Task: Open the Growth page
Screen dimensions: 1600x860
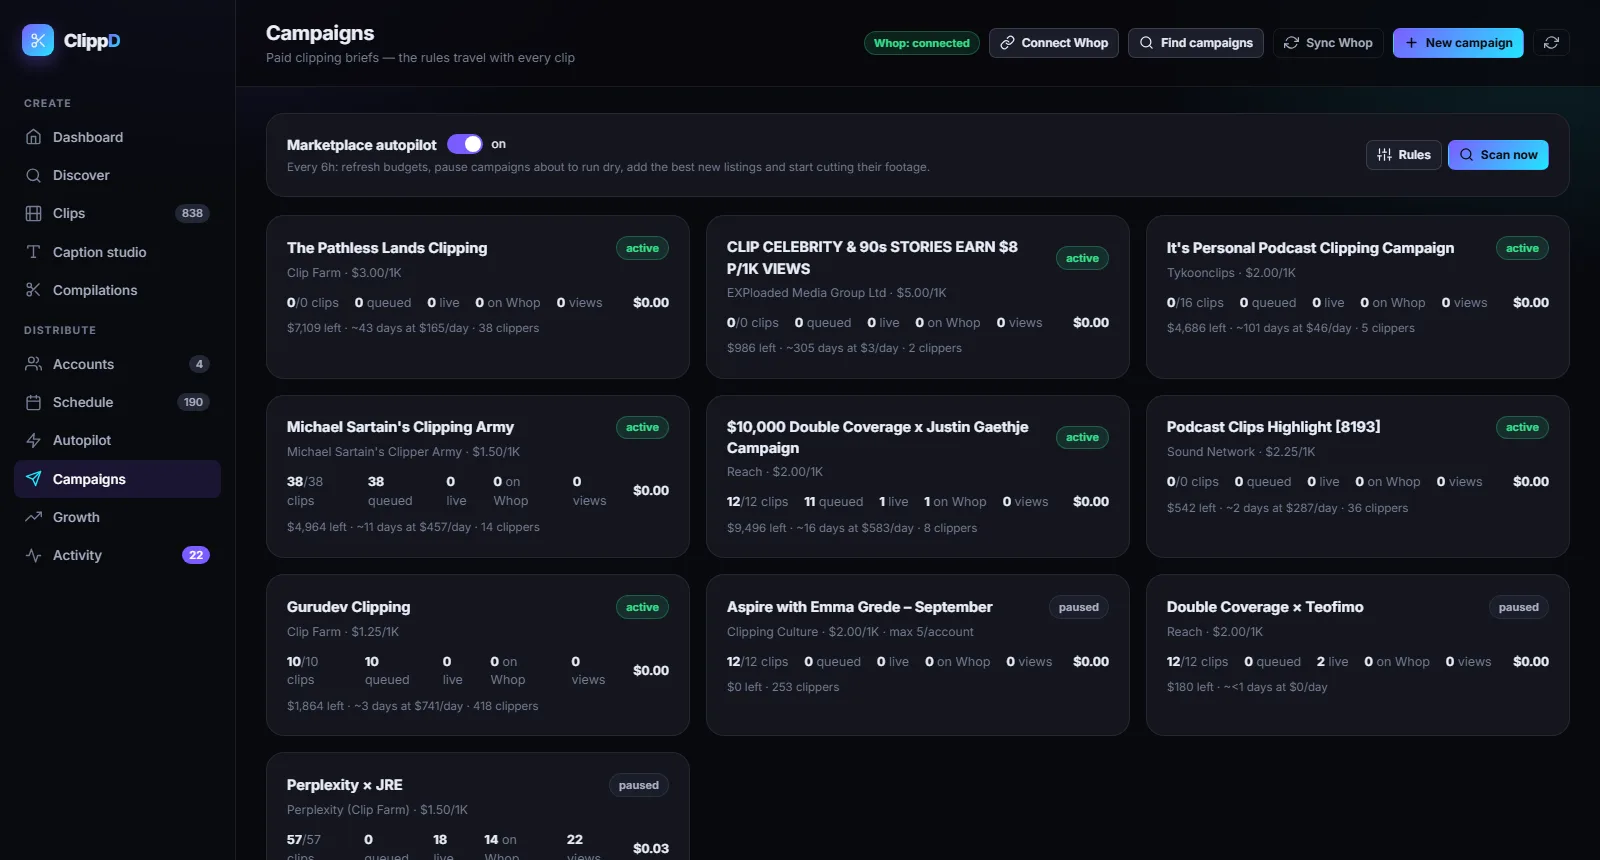Action: coord(117,517)
